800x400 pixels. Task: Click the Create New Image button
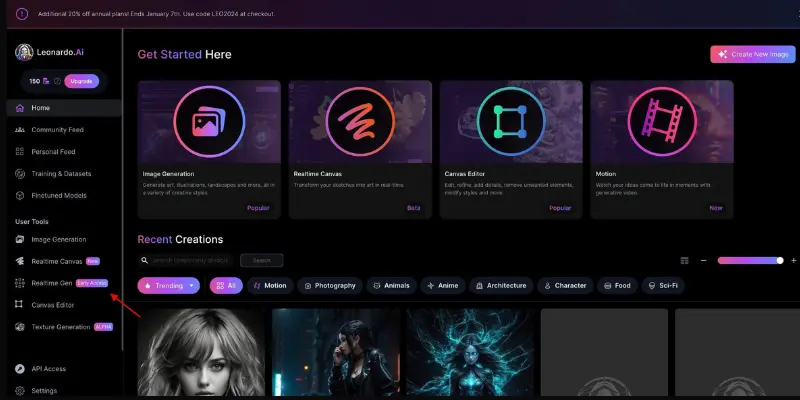[753, 54]
